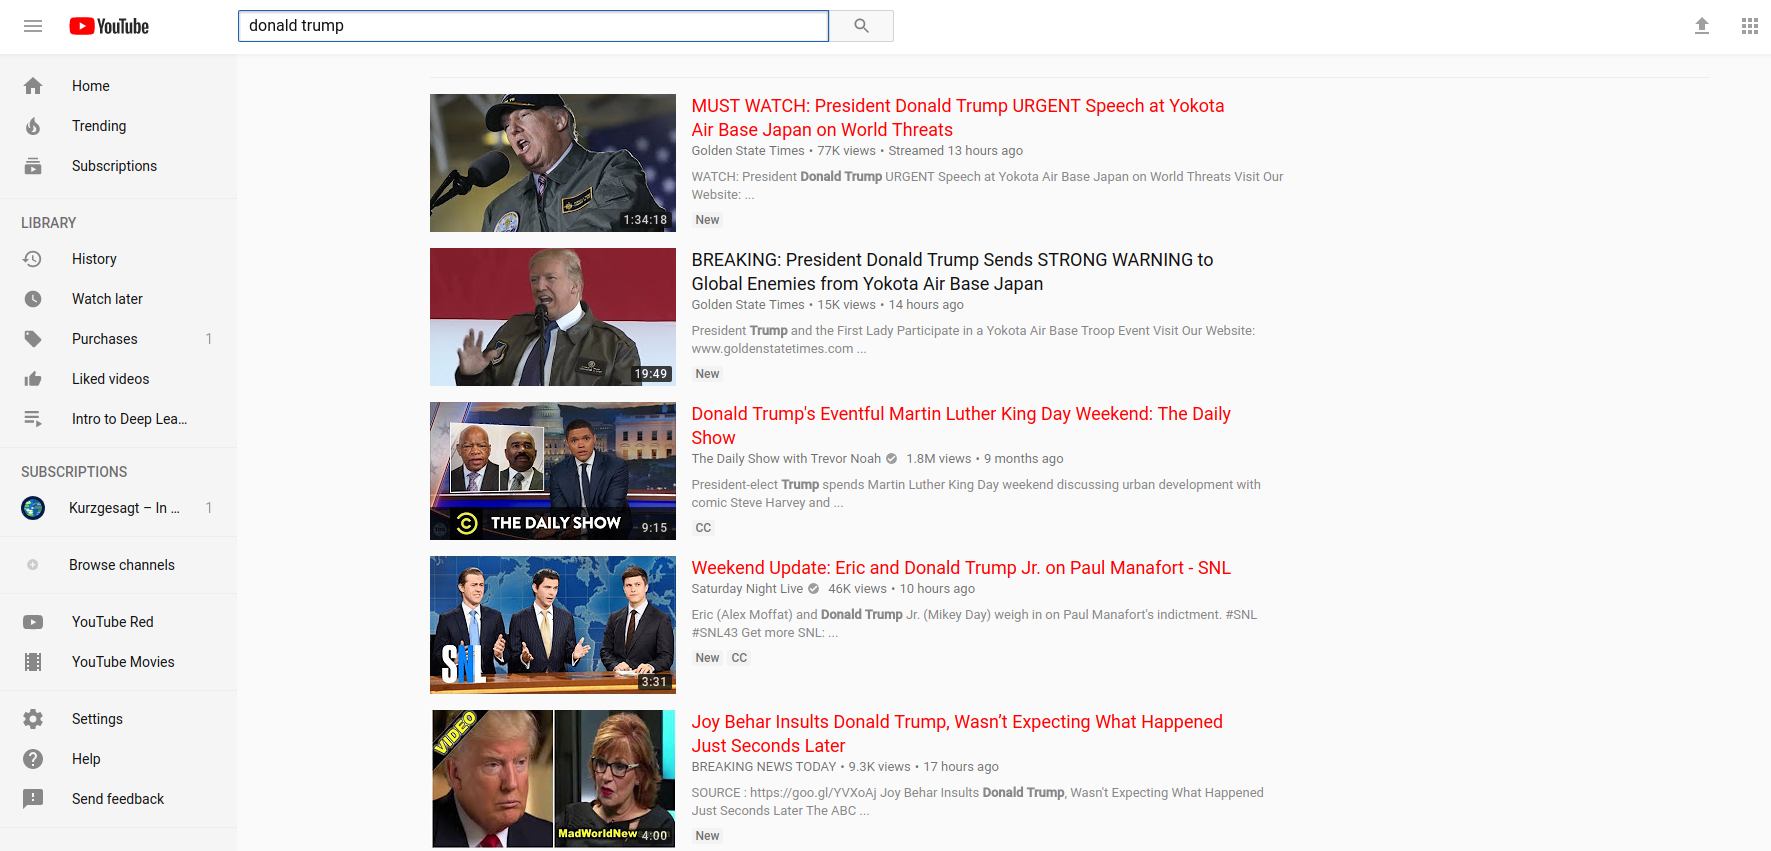Screen dimensions: 1771x851
Task: Open MUST WATCH Yokota Air Base speech video
Action: click(x=957, y=118)
